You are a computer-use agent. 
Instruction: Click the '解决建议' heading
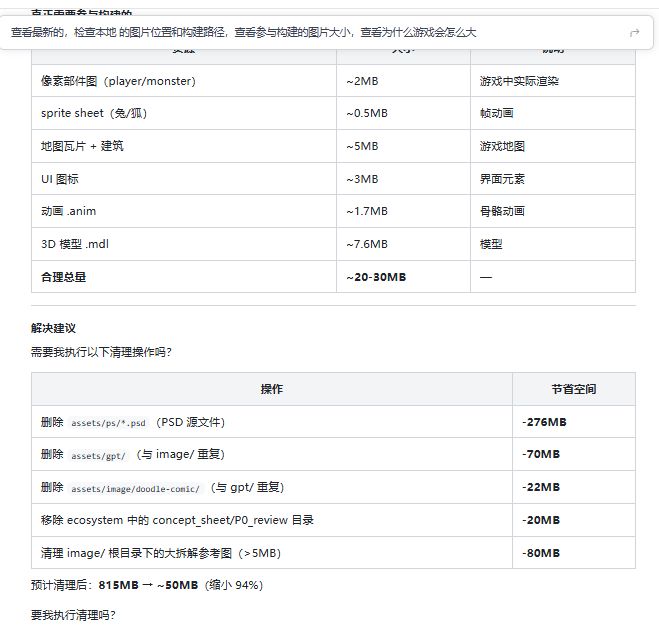point(53,328)
